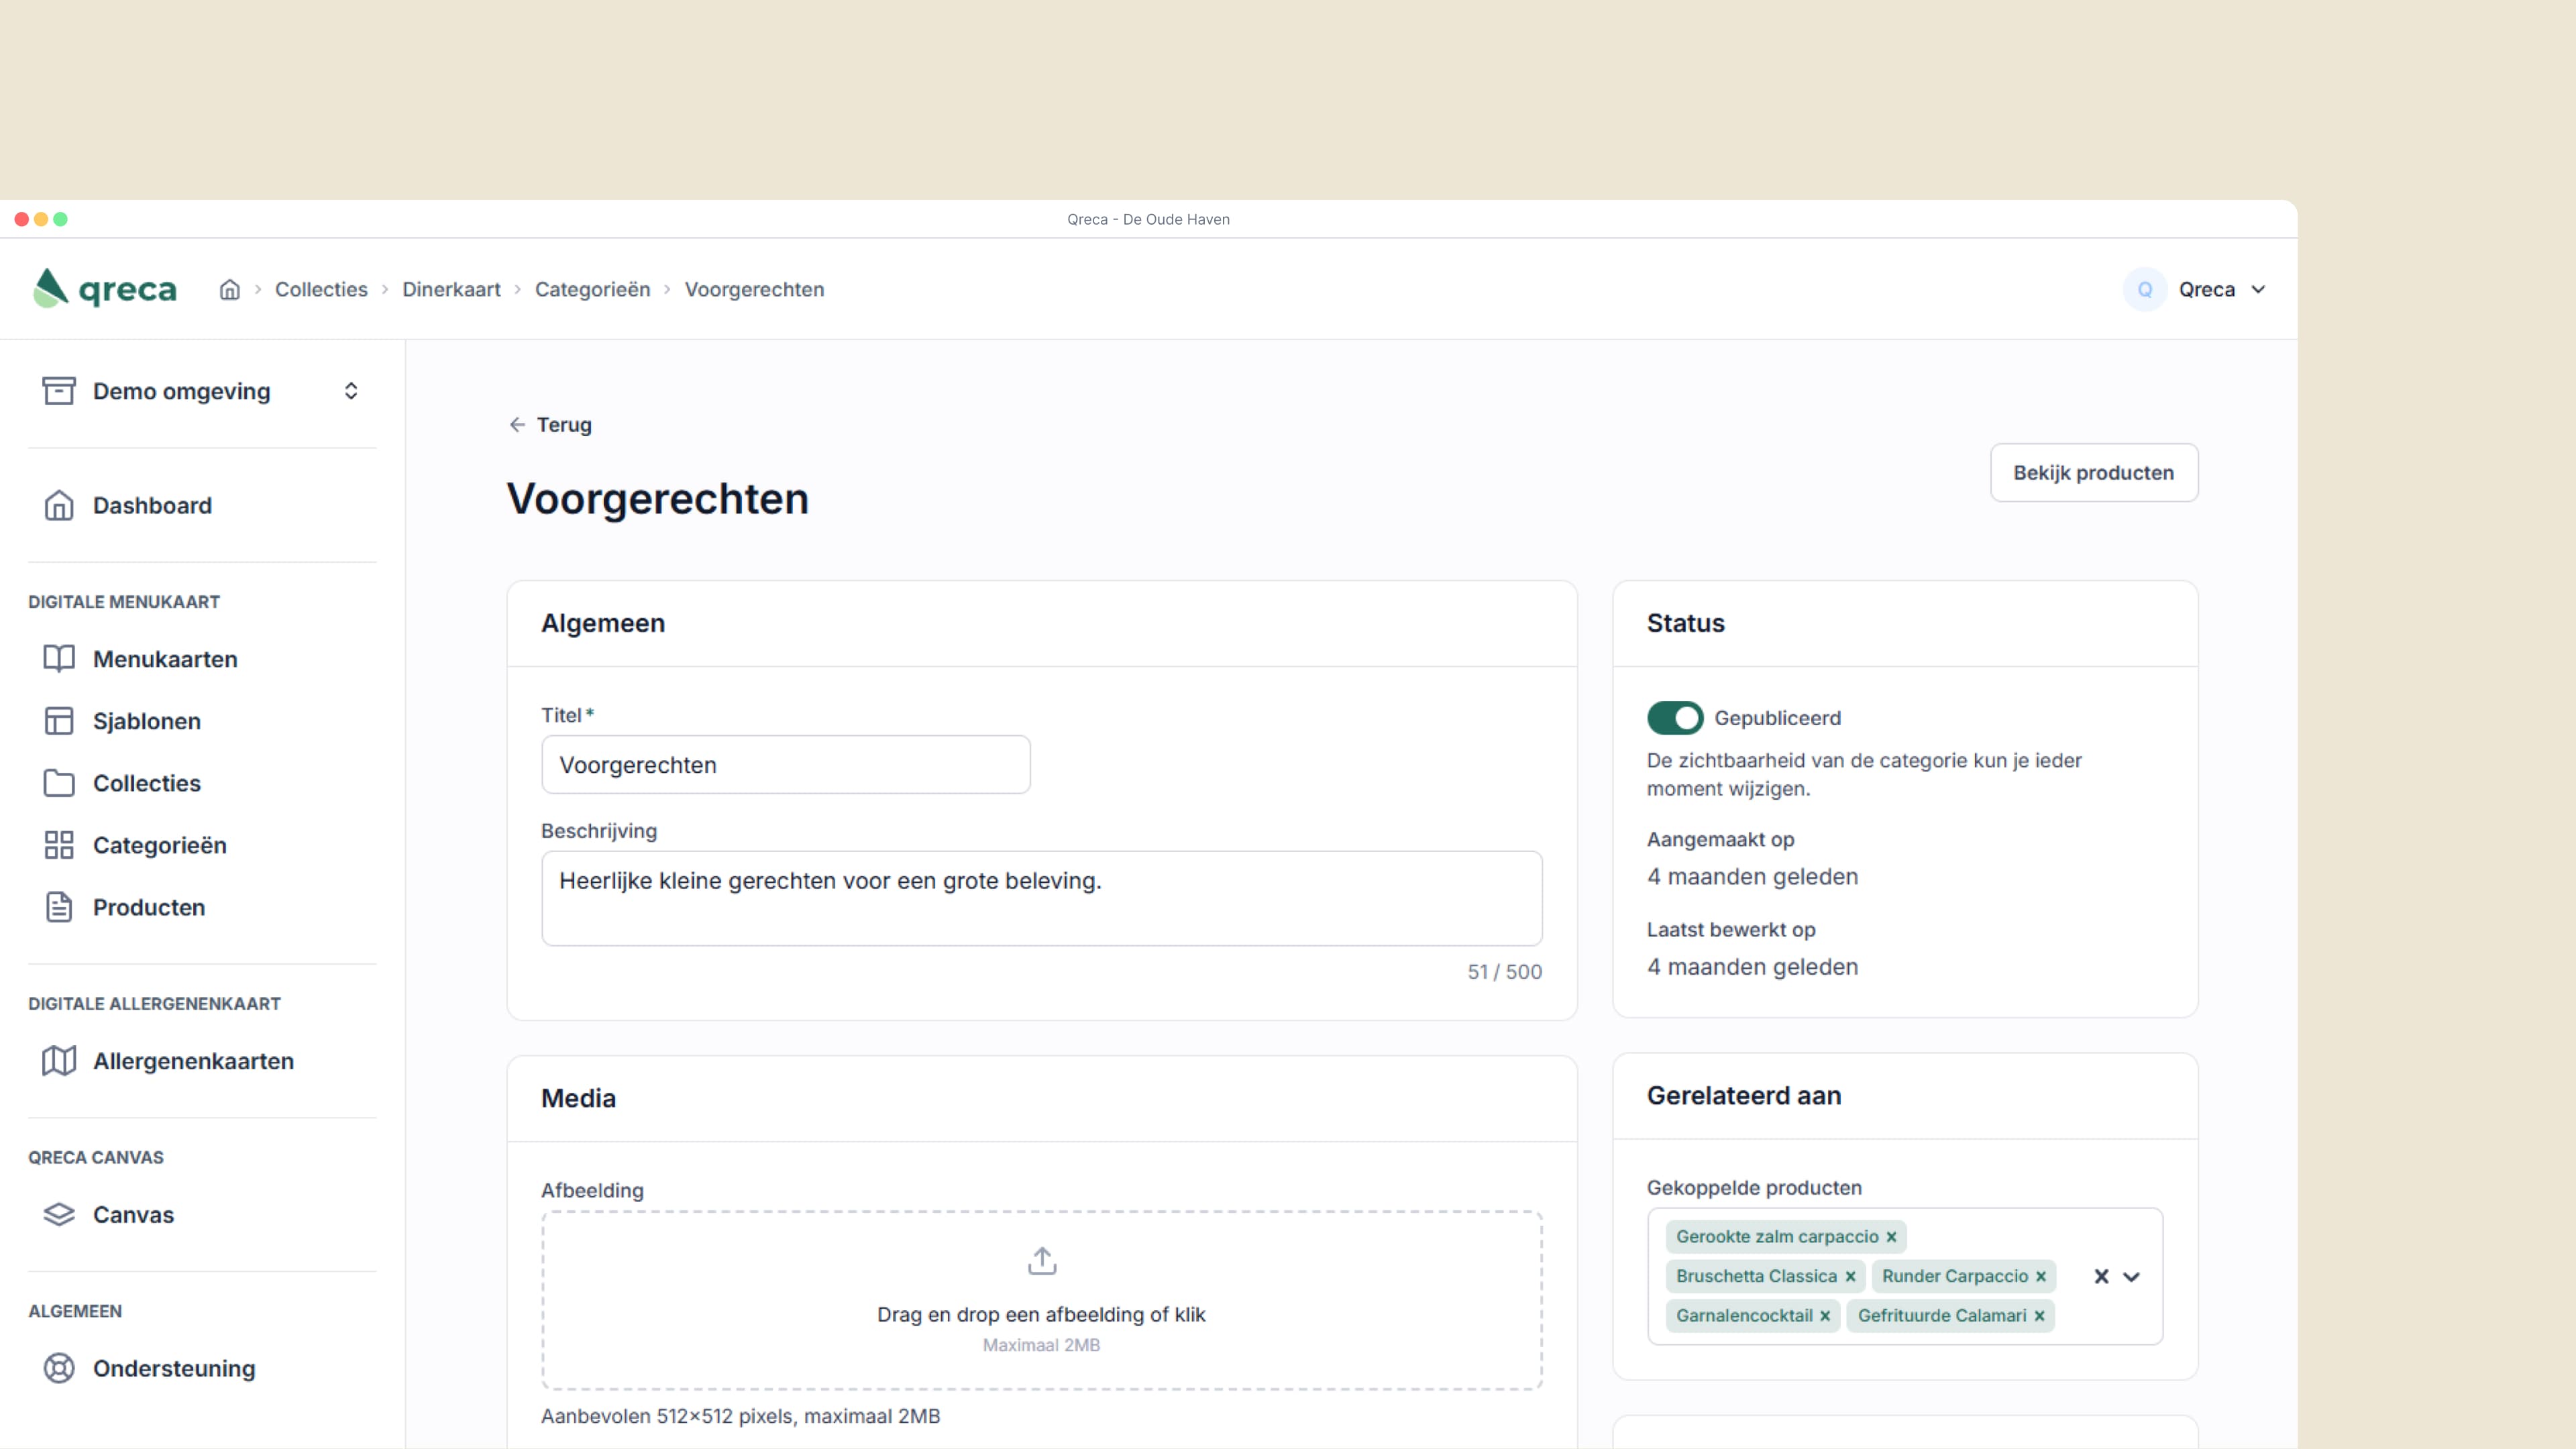The image size is (2576, 1449).
Task: Clear all gekoppelde producten
Action: pyautogui.click(x=2101, y=1277)
